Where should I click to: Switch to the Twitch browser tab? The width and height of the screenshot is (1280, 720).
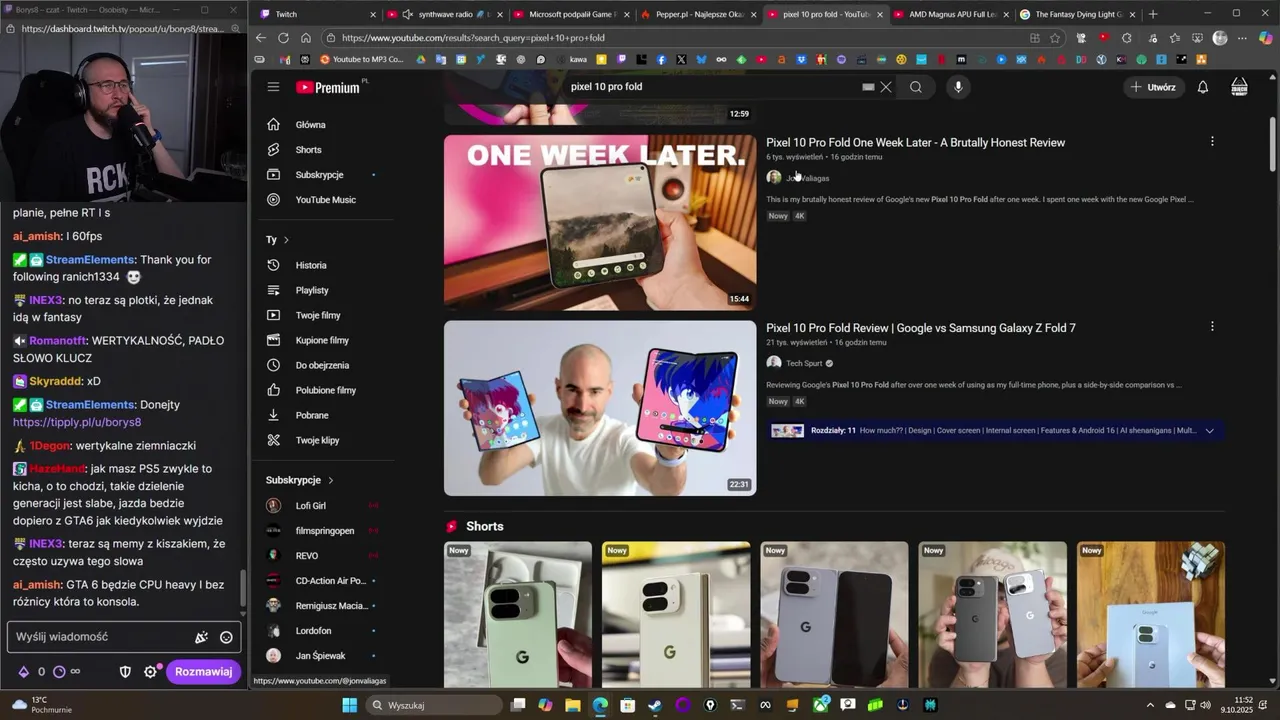tap(315, 14)
